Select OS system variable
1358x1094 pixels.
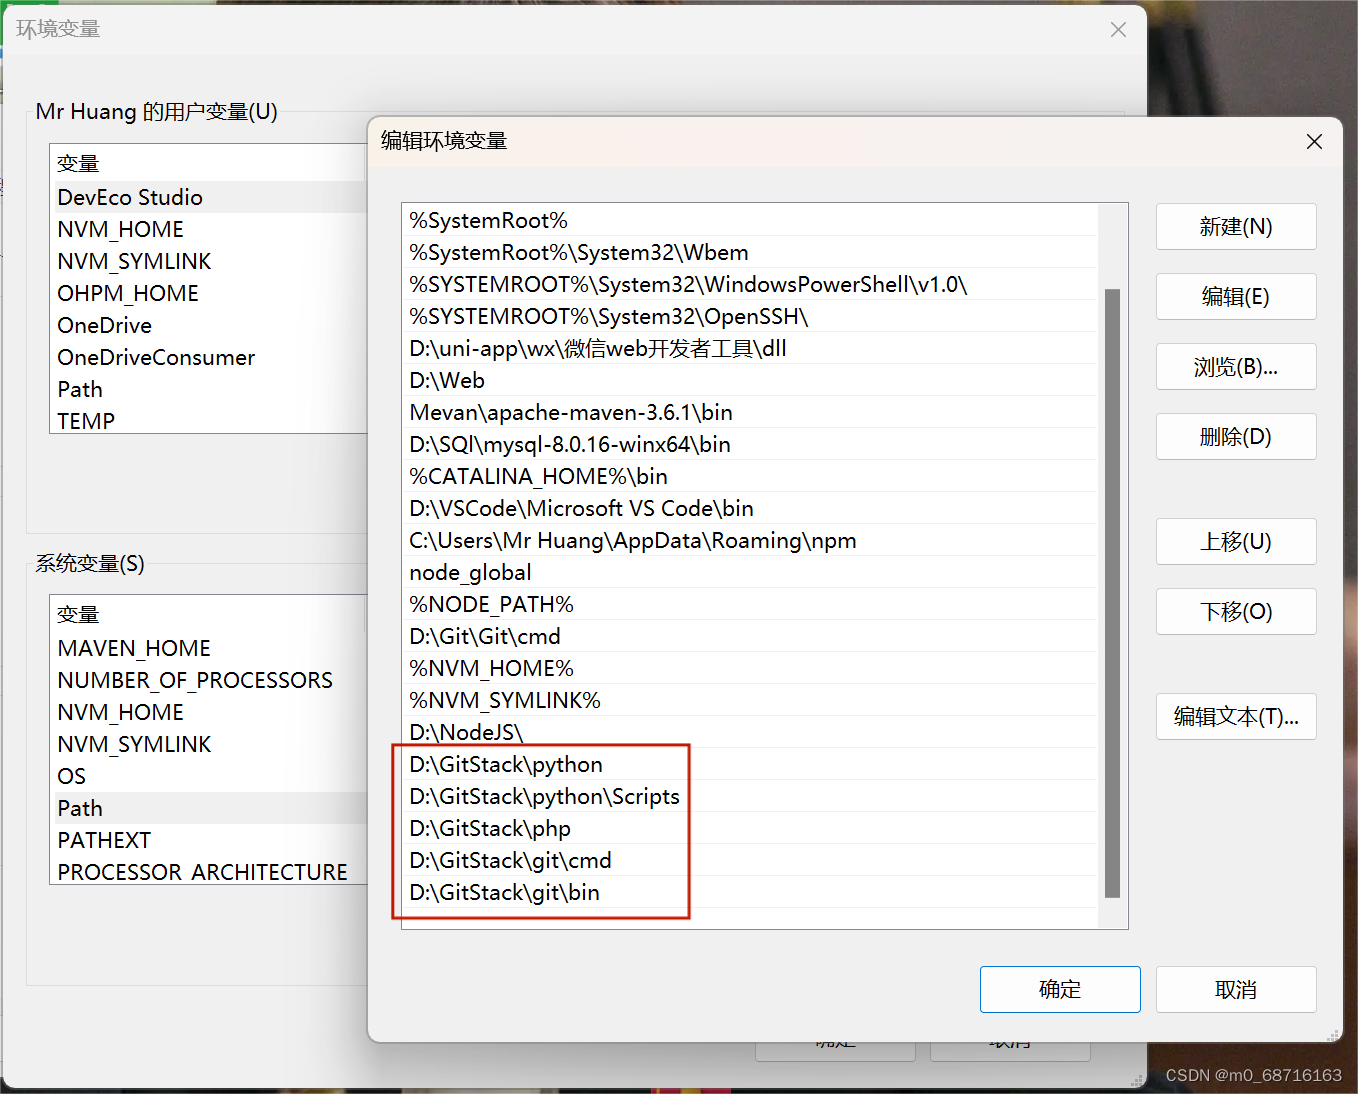(209, 776)
